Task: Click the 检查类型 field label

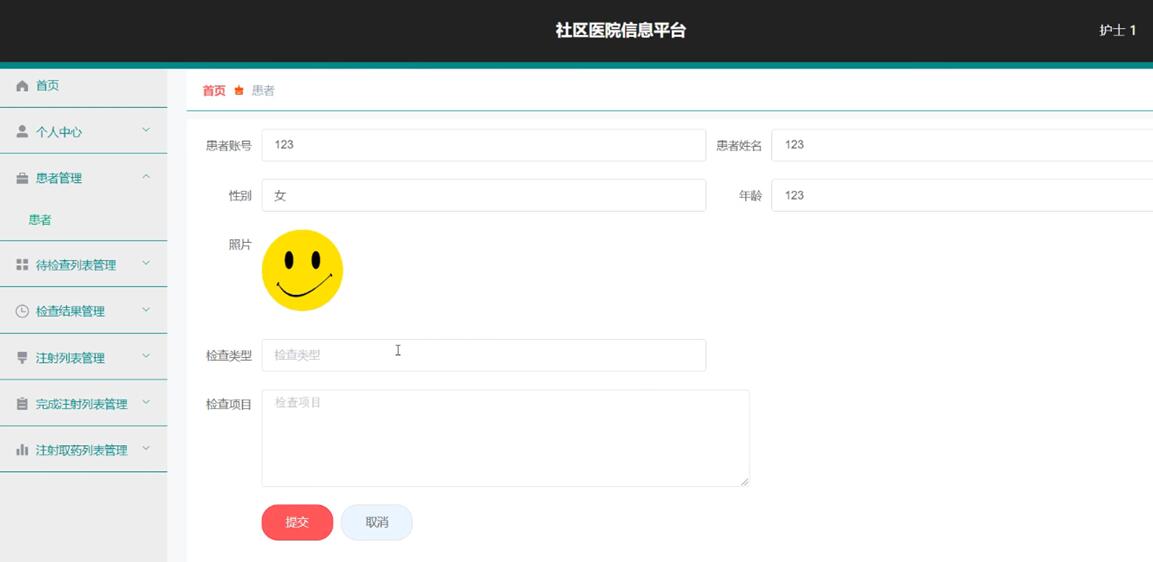Action: [229, 355]
